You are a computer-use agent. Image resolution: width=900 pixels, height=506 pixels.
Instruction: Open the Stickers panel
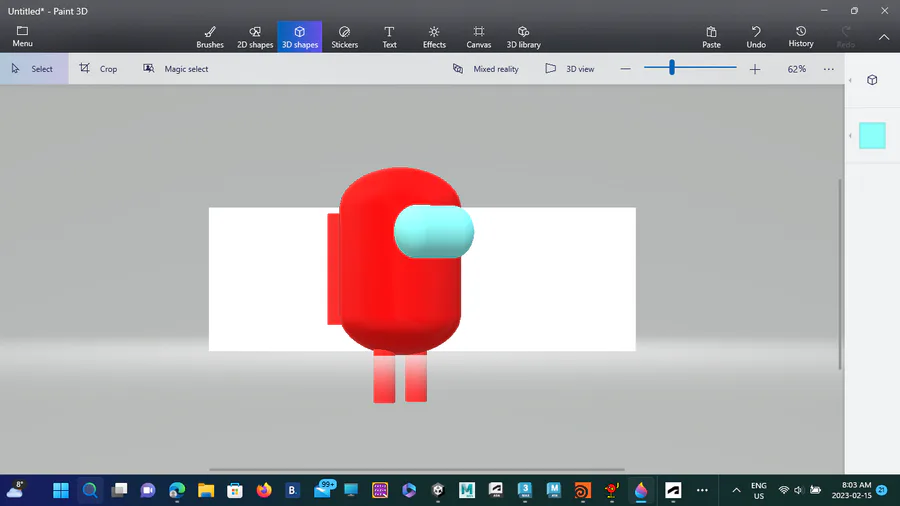pyautogui.click(x=344, y=37)
